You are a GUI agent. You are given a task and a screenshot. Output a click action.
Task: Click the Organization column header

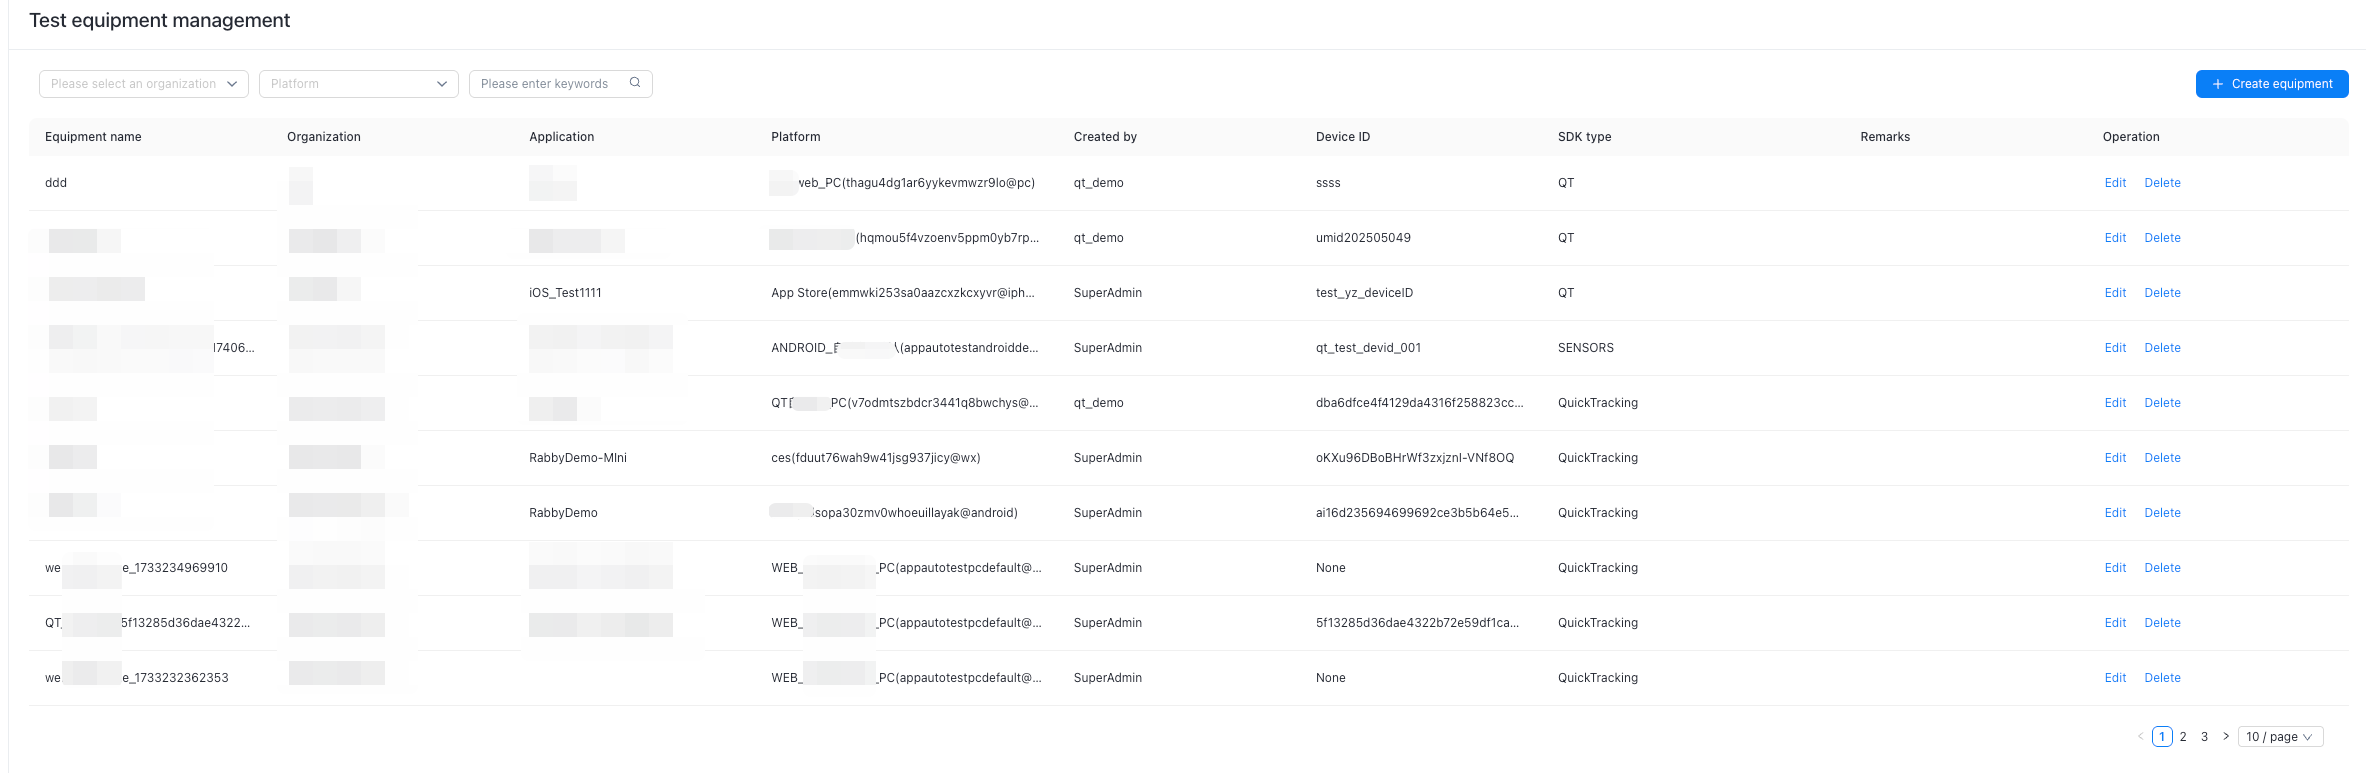[x=324, y=137]
